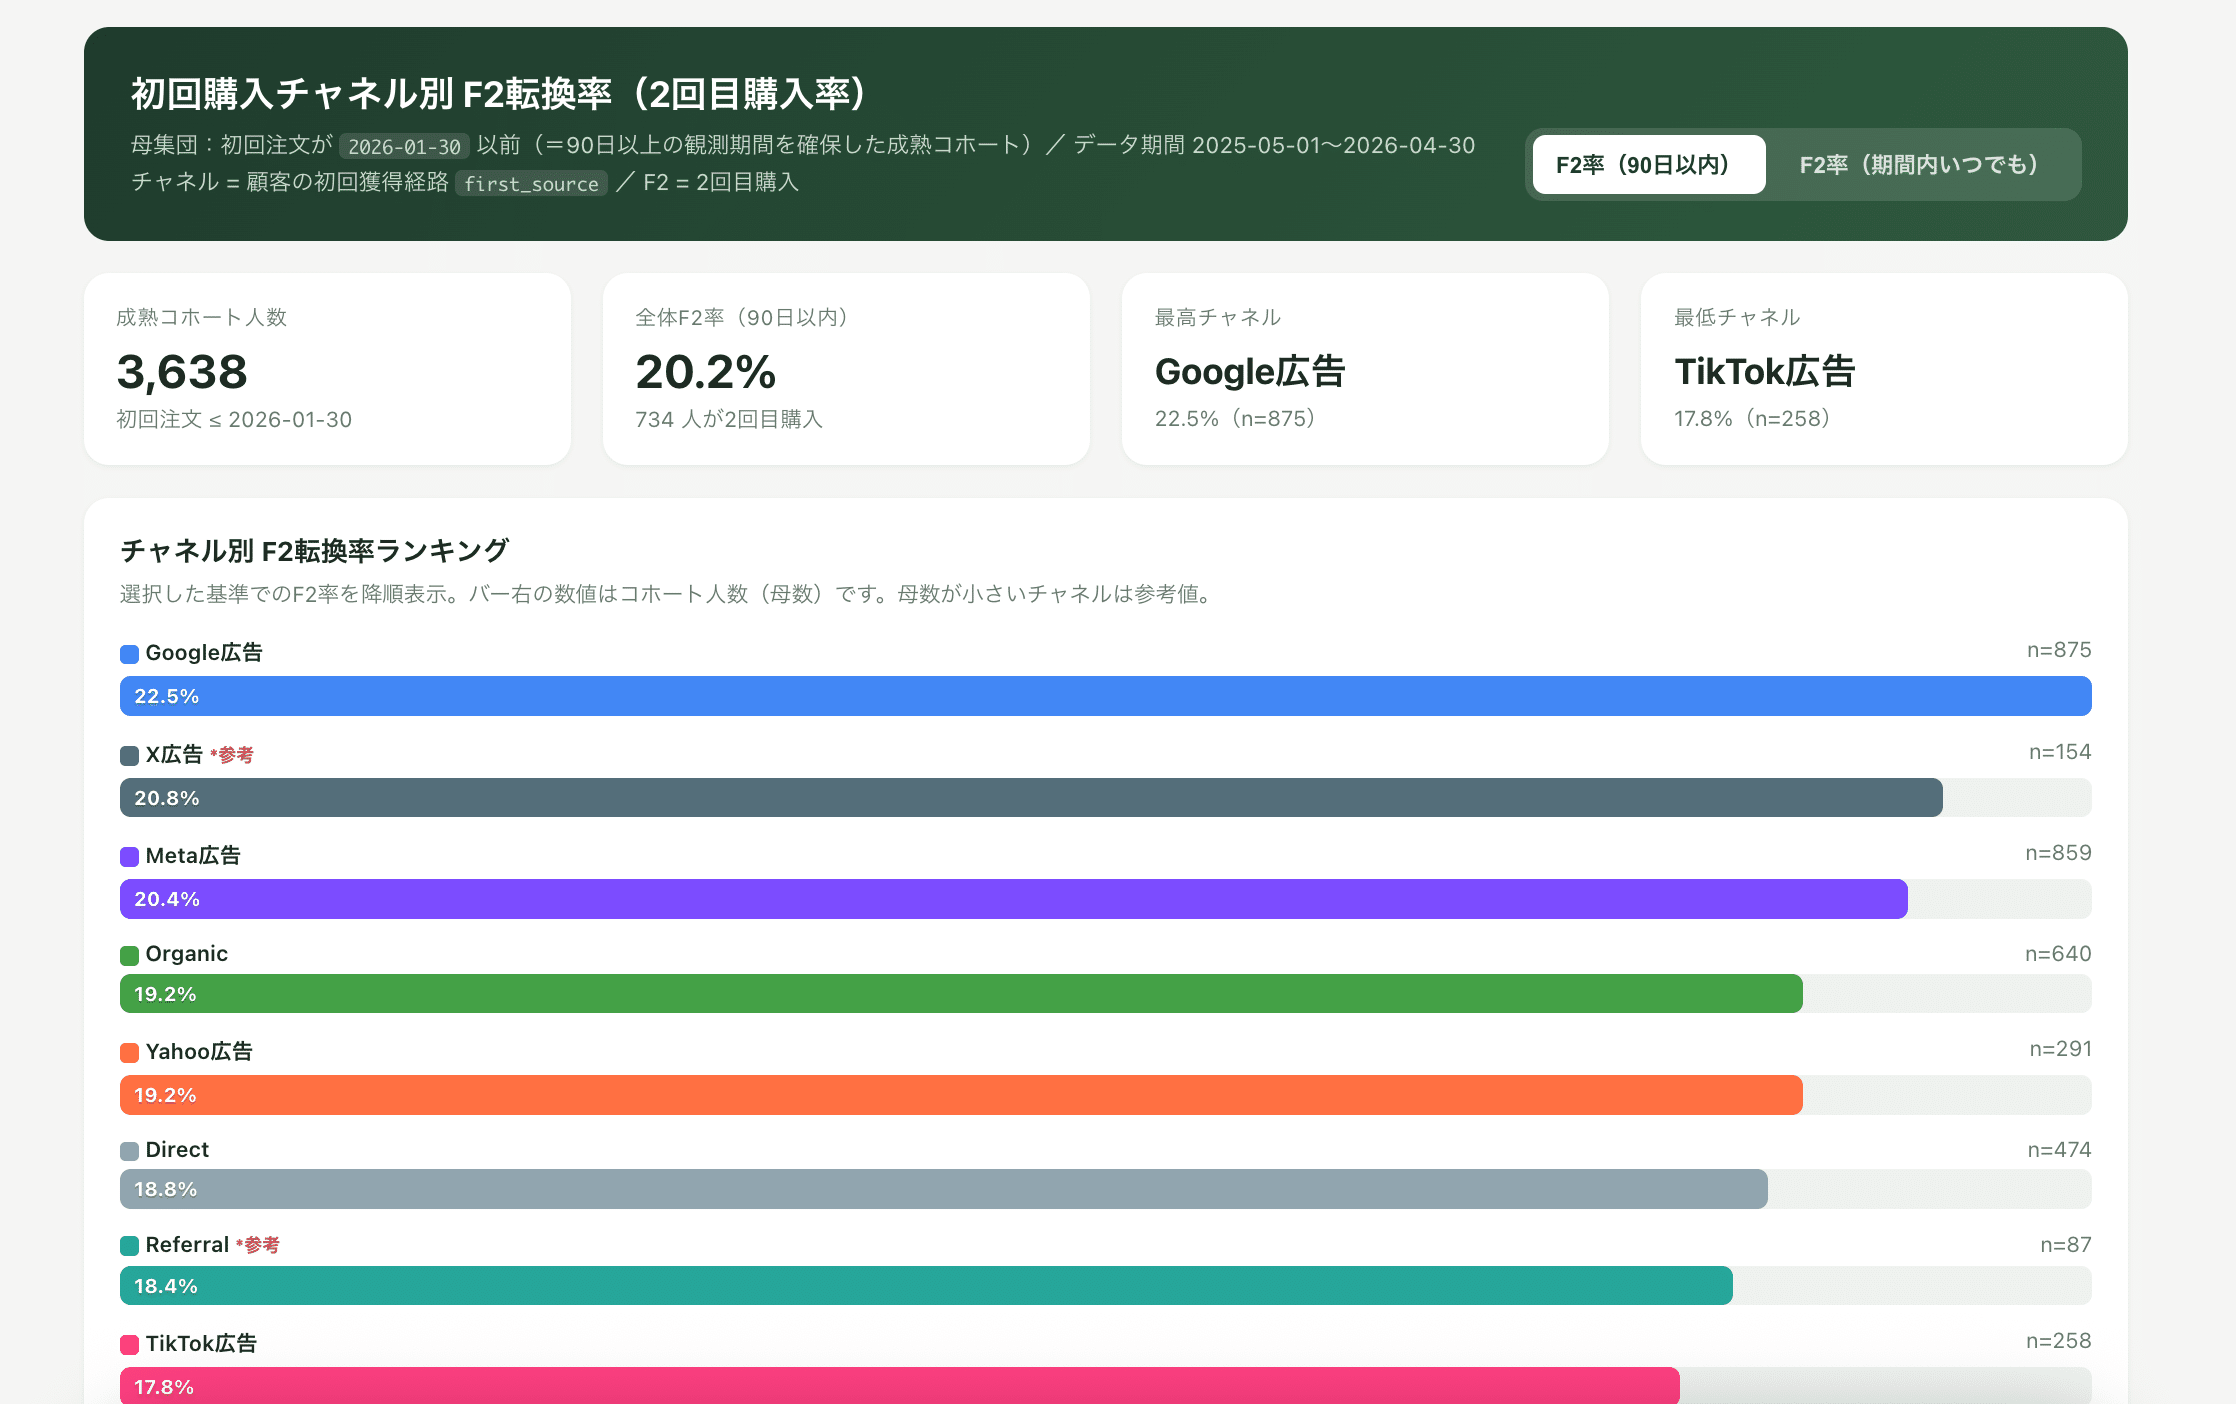2236x1404 pixels.
Task: Click the page title 初回購入チャネル別 F2転換率
Action: coord(498,94)
